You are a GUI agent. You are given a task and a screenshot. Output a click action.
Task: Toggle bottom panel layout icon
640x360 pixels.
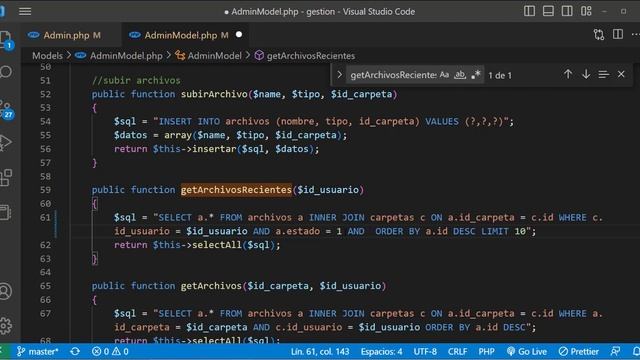click(548, 11)
